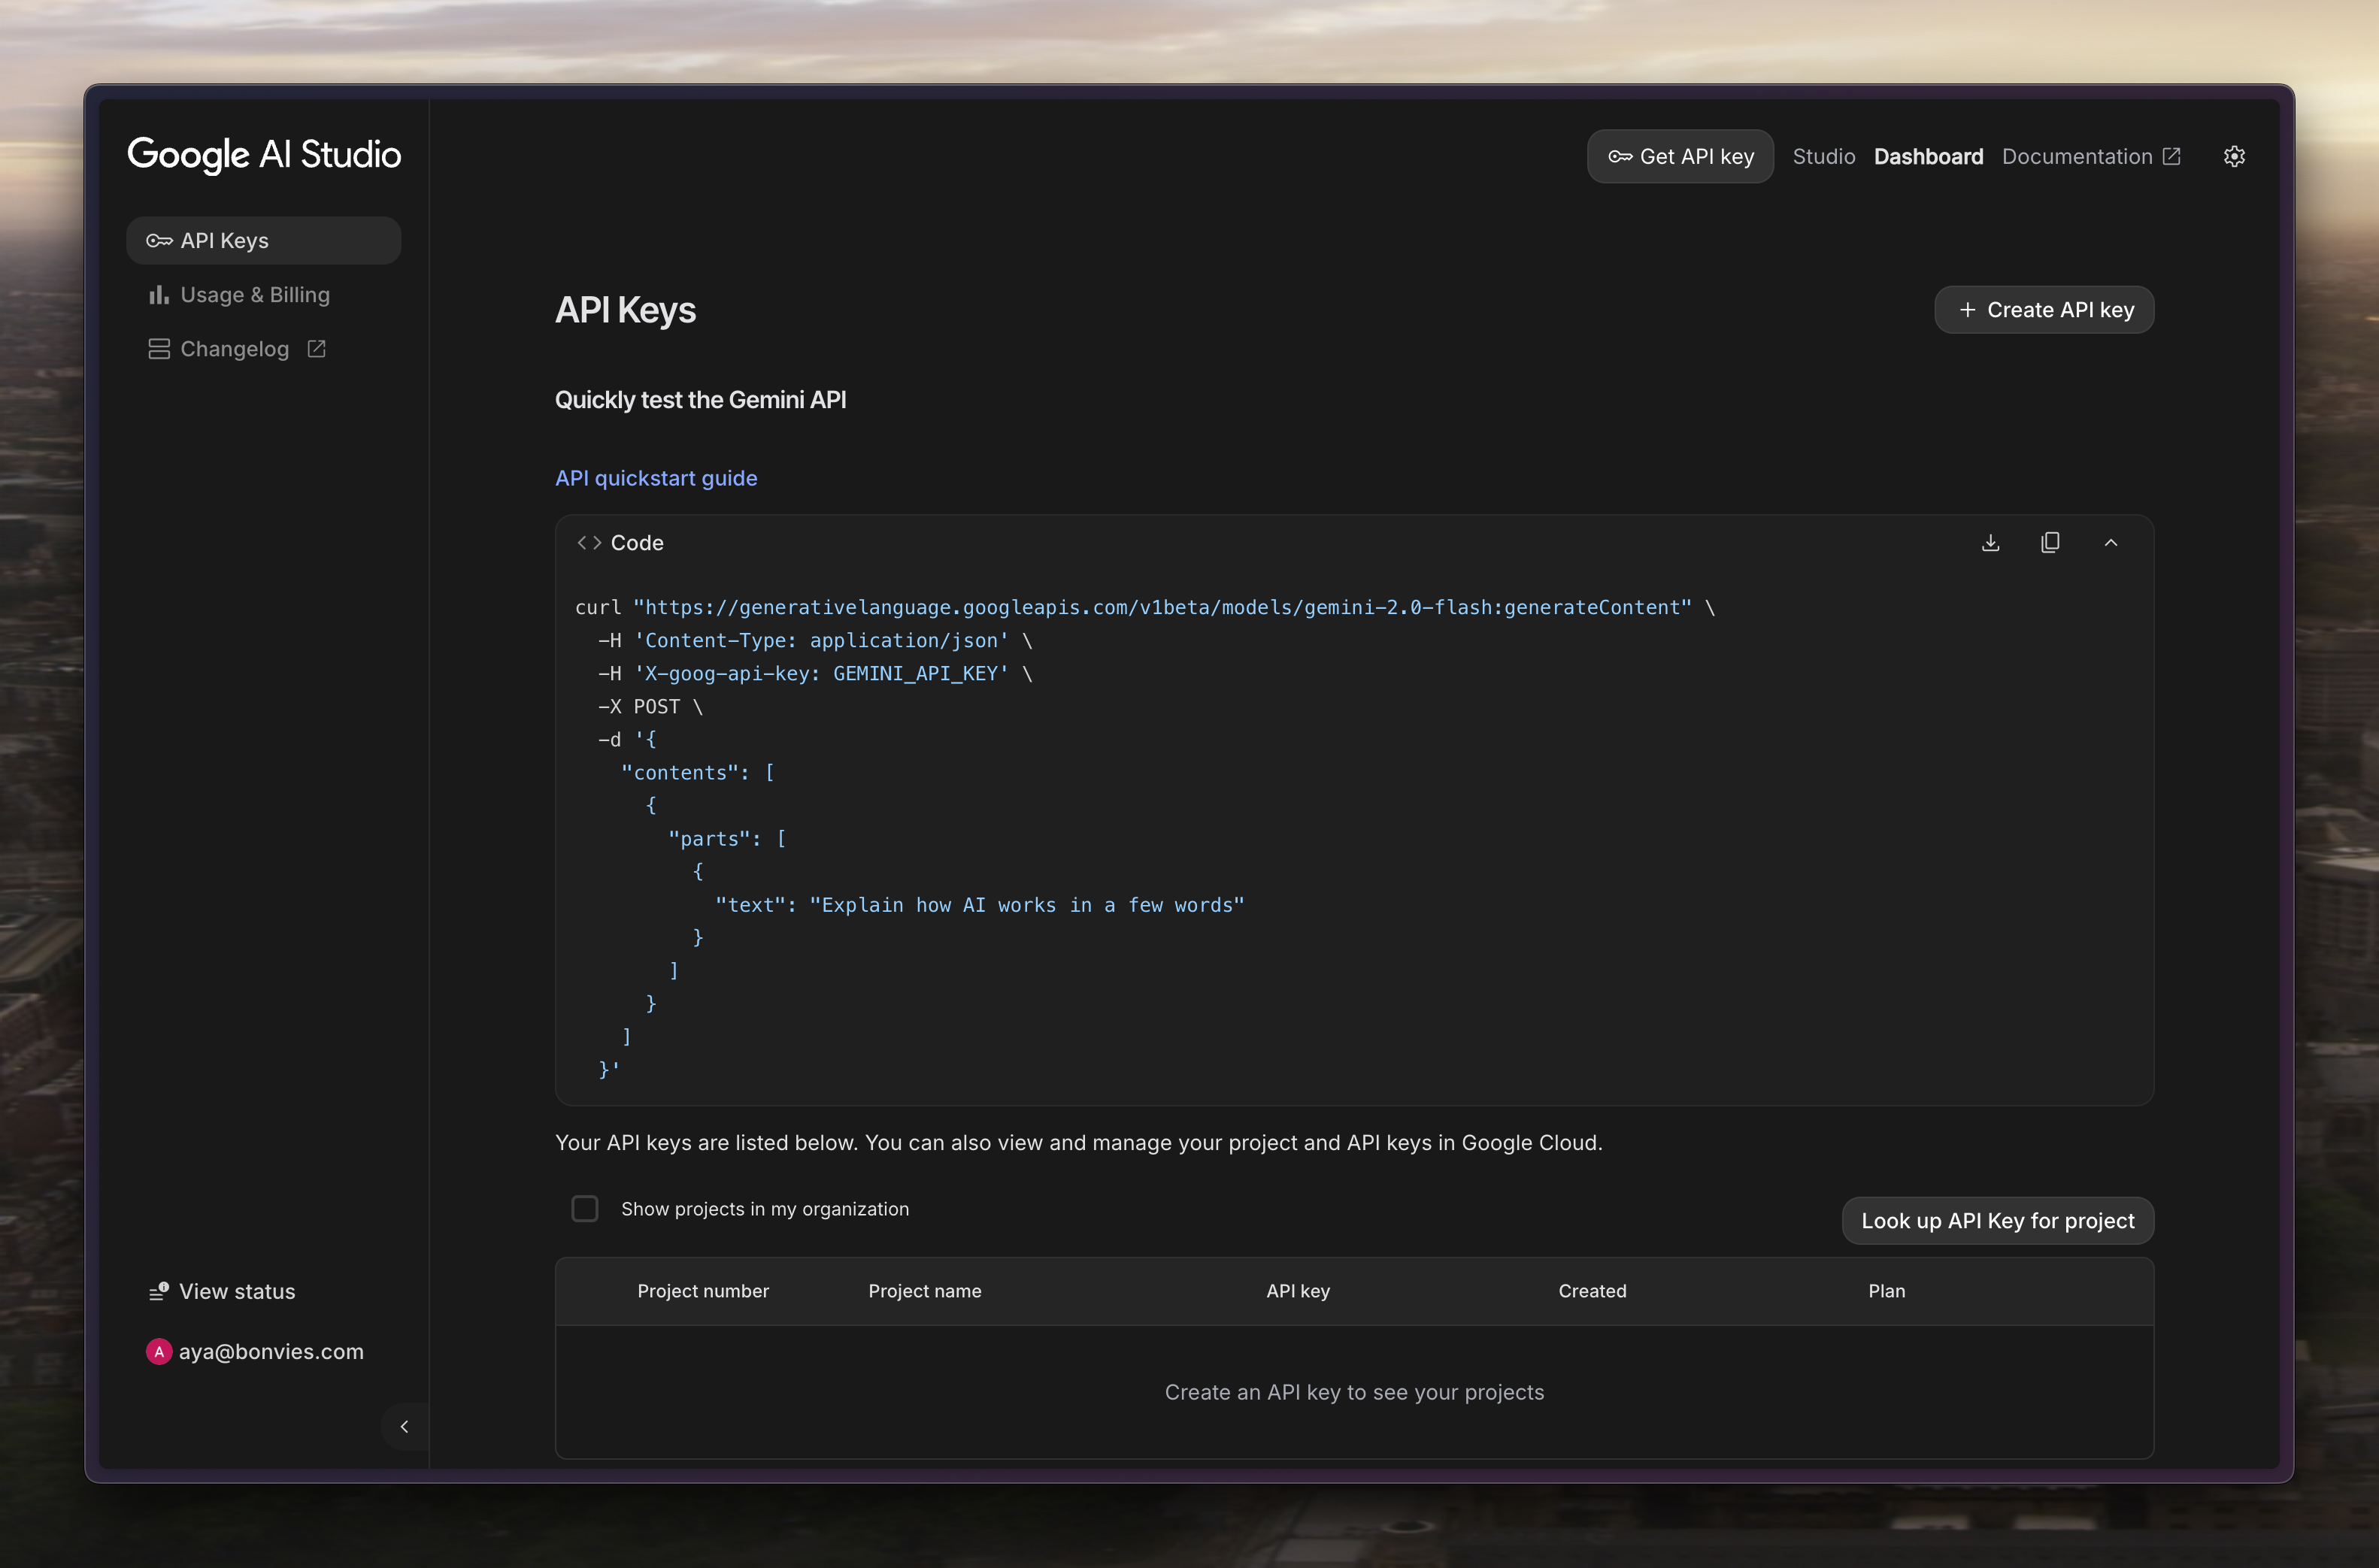Click Look up API Key for project
The height and width of the screenshot is (1568, 2379).
click(x=1997, y=1220)
